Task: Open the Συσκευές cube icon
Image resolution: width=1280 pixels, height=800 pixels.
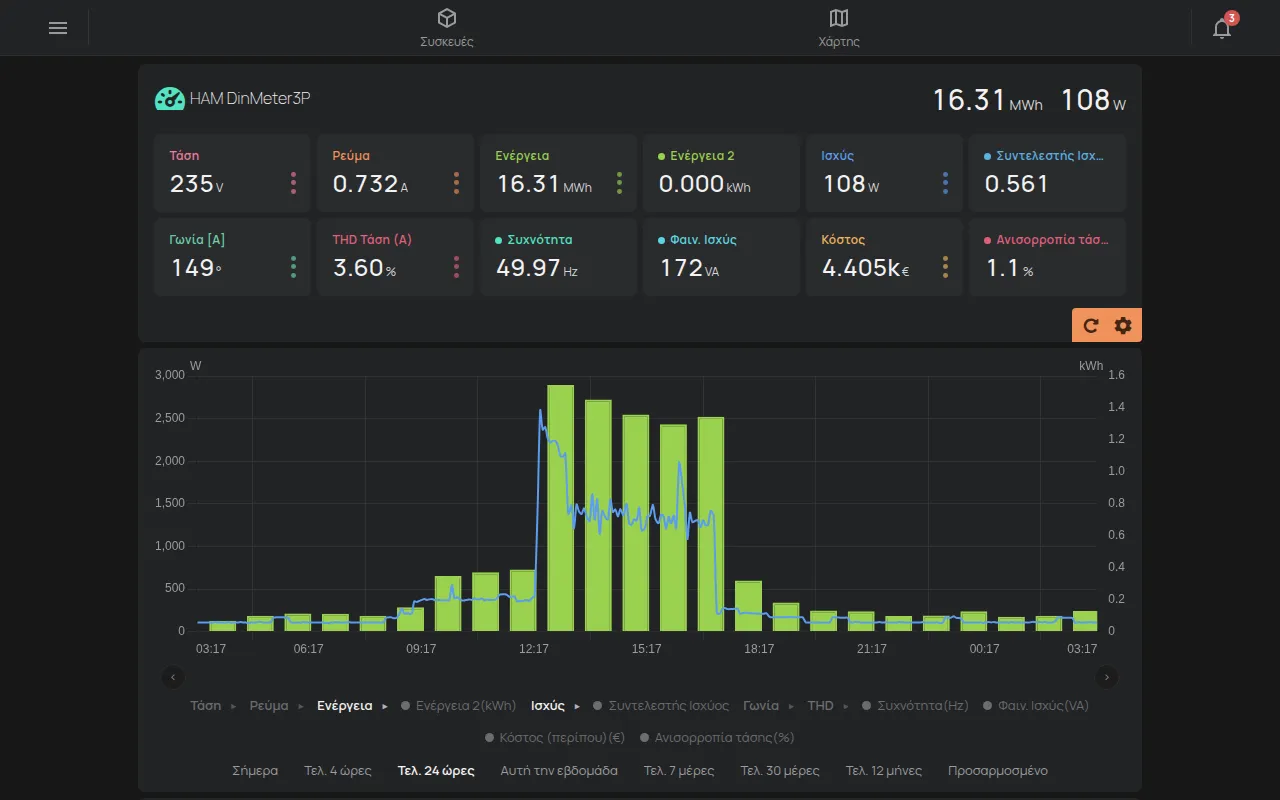Action: point(447,18)
